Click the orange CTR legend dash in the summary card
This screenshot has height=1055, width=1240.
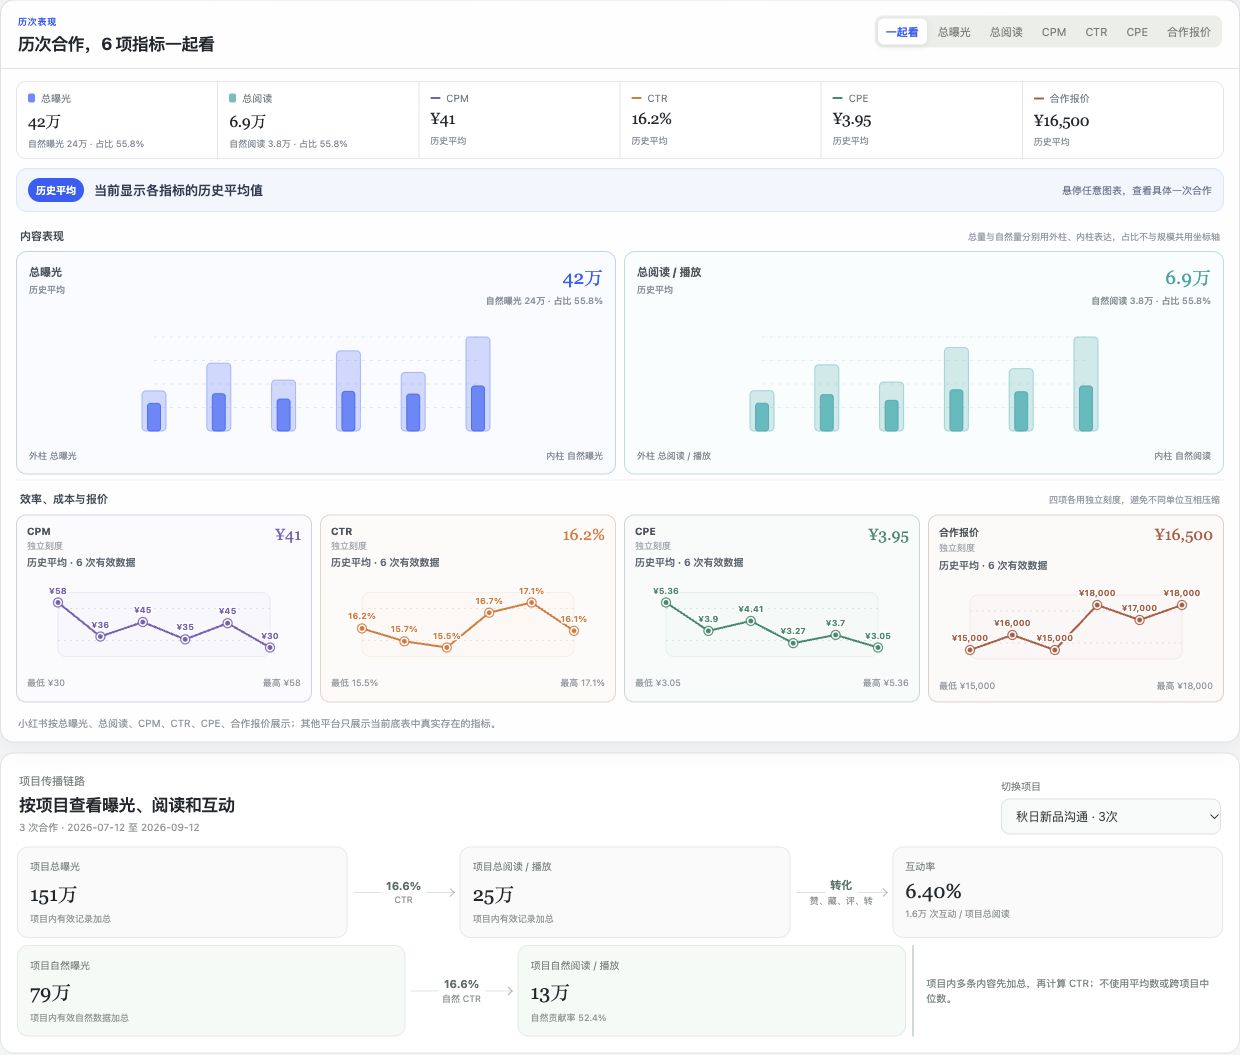pos(637,98)
